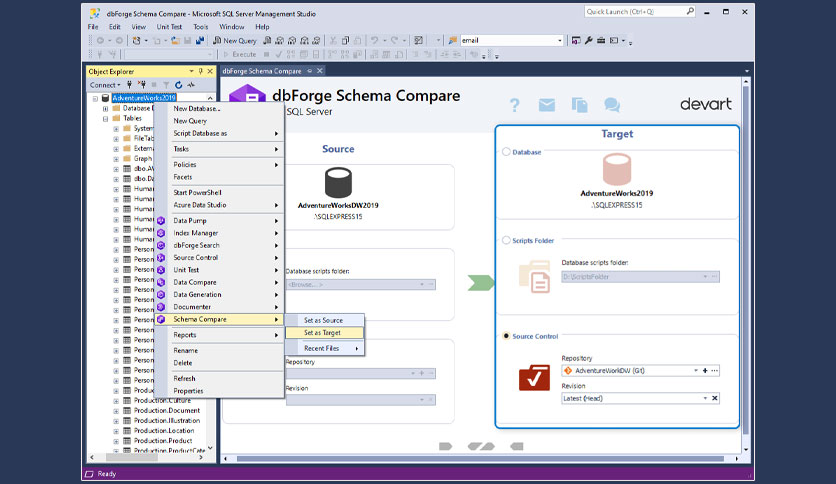The image size is (836, 484).
Task: Choose Rename in context menu
Action: [219, 351]
